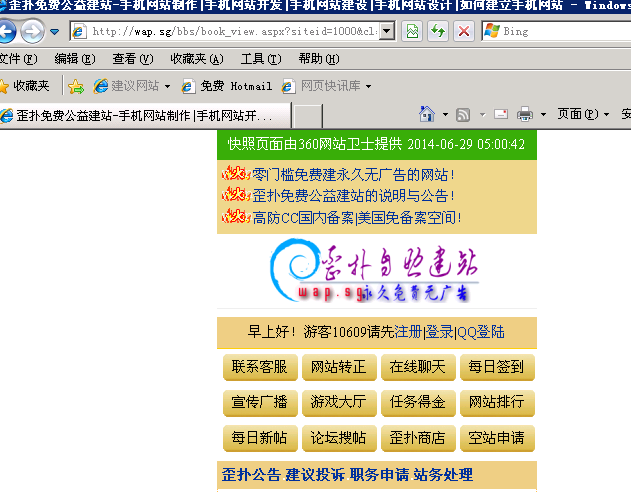
Task: Click the 游戏大厅 button
Action: click(339, 402)
